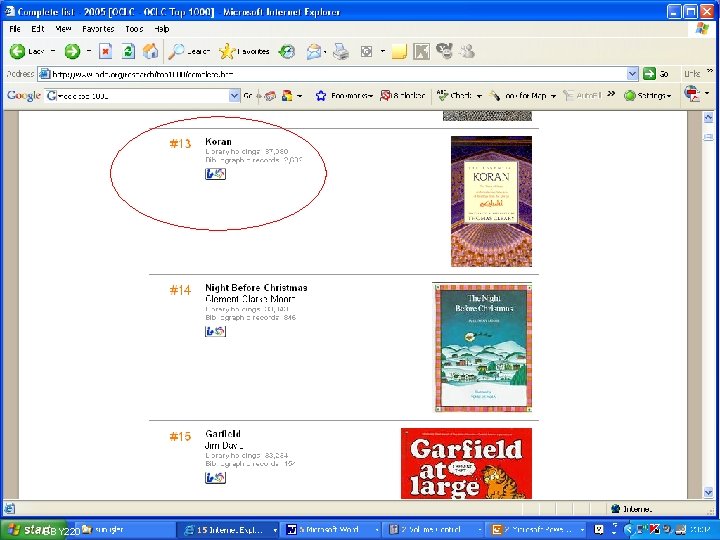Print the page with the printer icon
This screenshot has width=720, height=540.
click(x=341, y=51)
